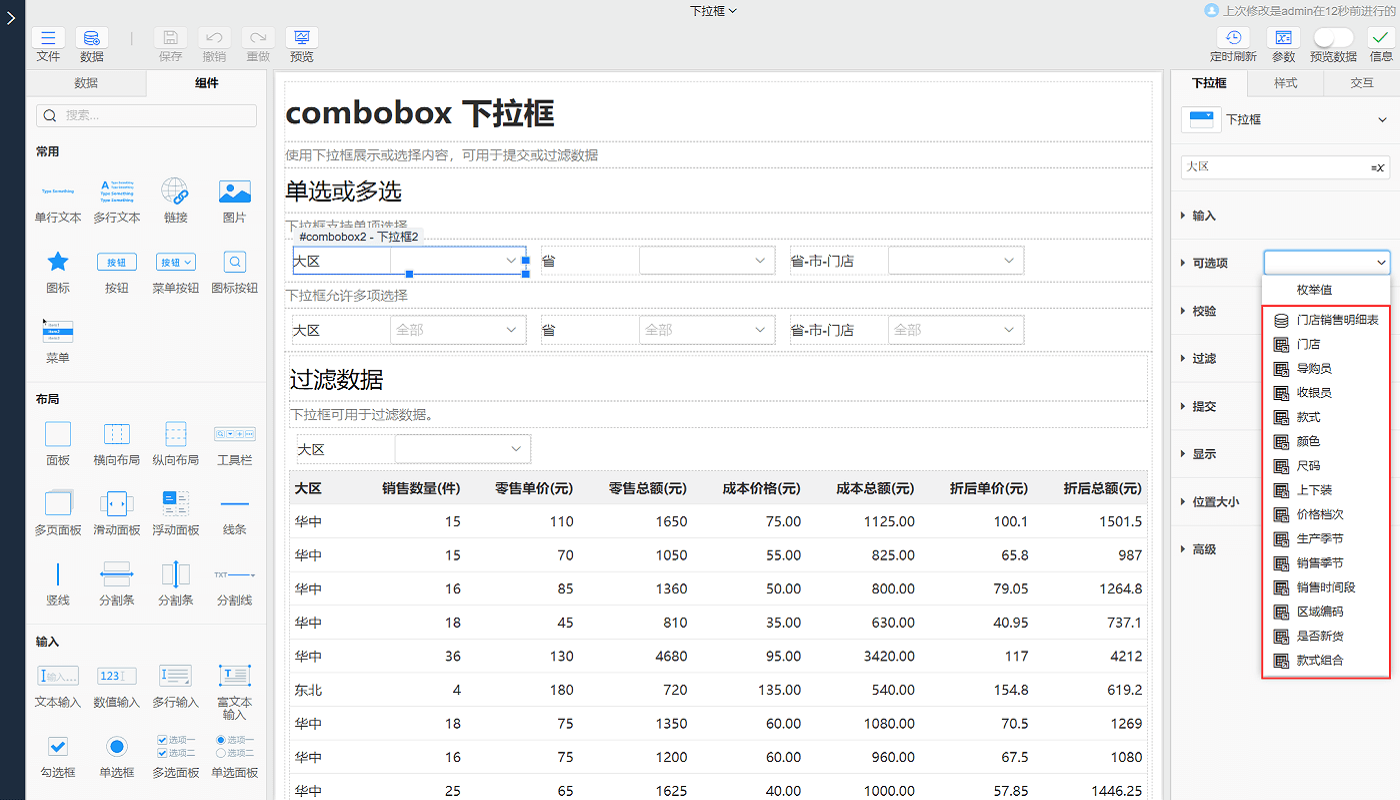1400x800 pixels.
Task: Switch to the 数据 tab in left panel
Action: [86, 83]
